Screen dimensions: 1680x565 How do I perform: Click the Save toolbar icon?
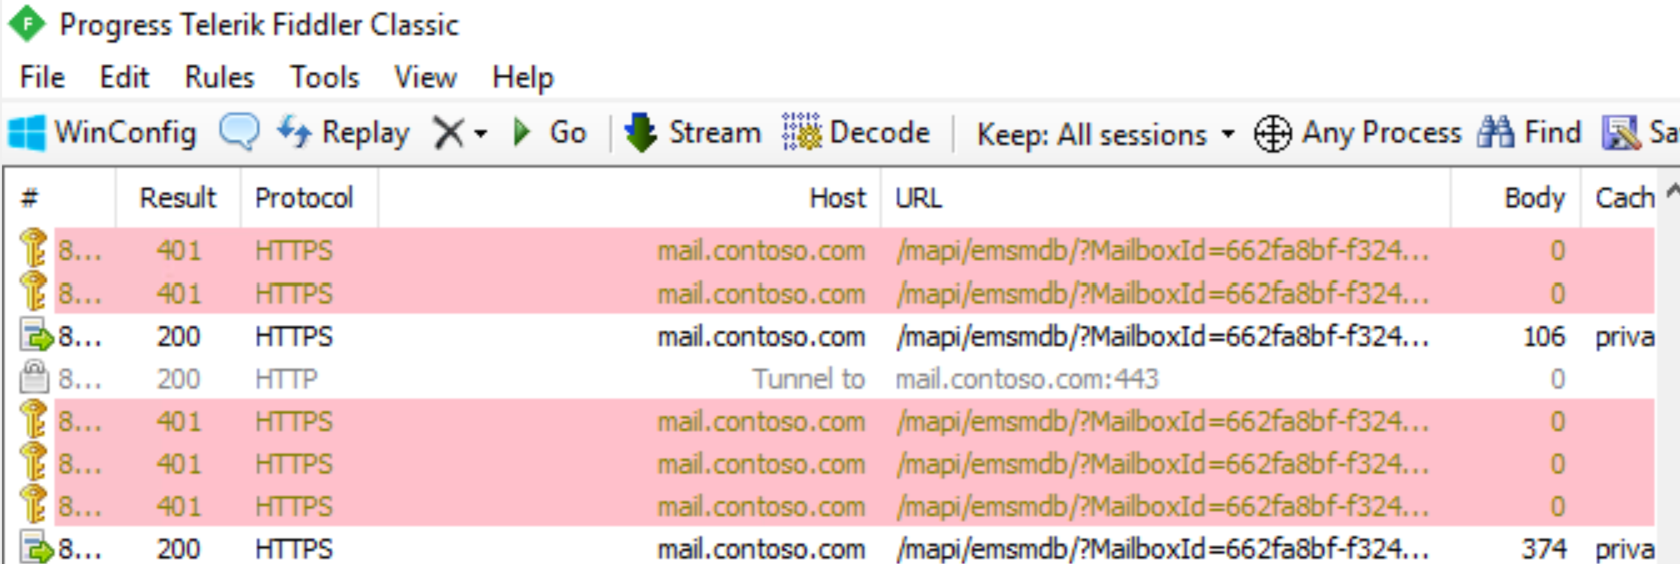(1620, 133)
